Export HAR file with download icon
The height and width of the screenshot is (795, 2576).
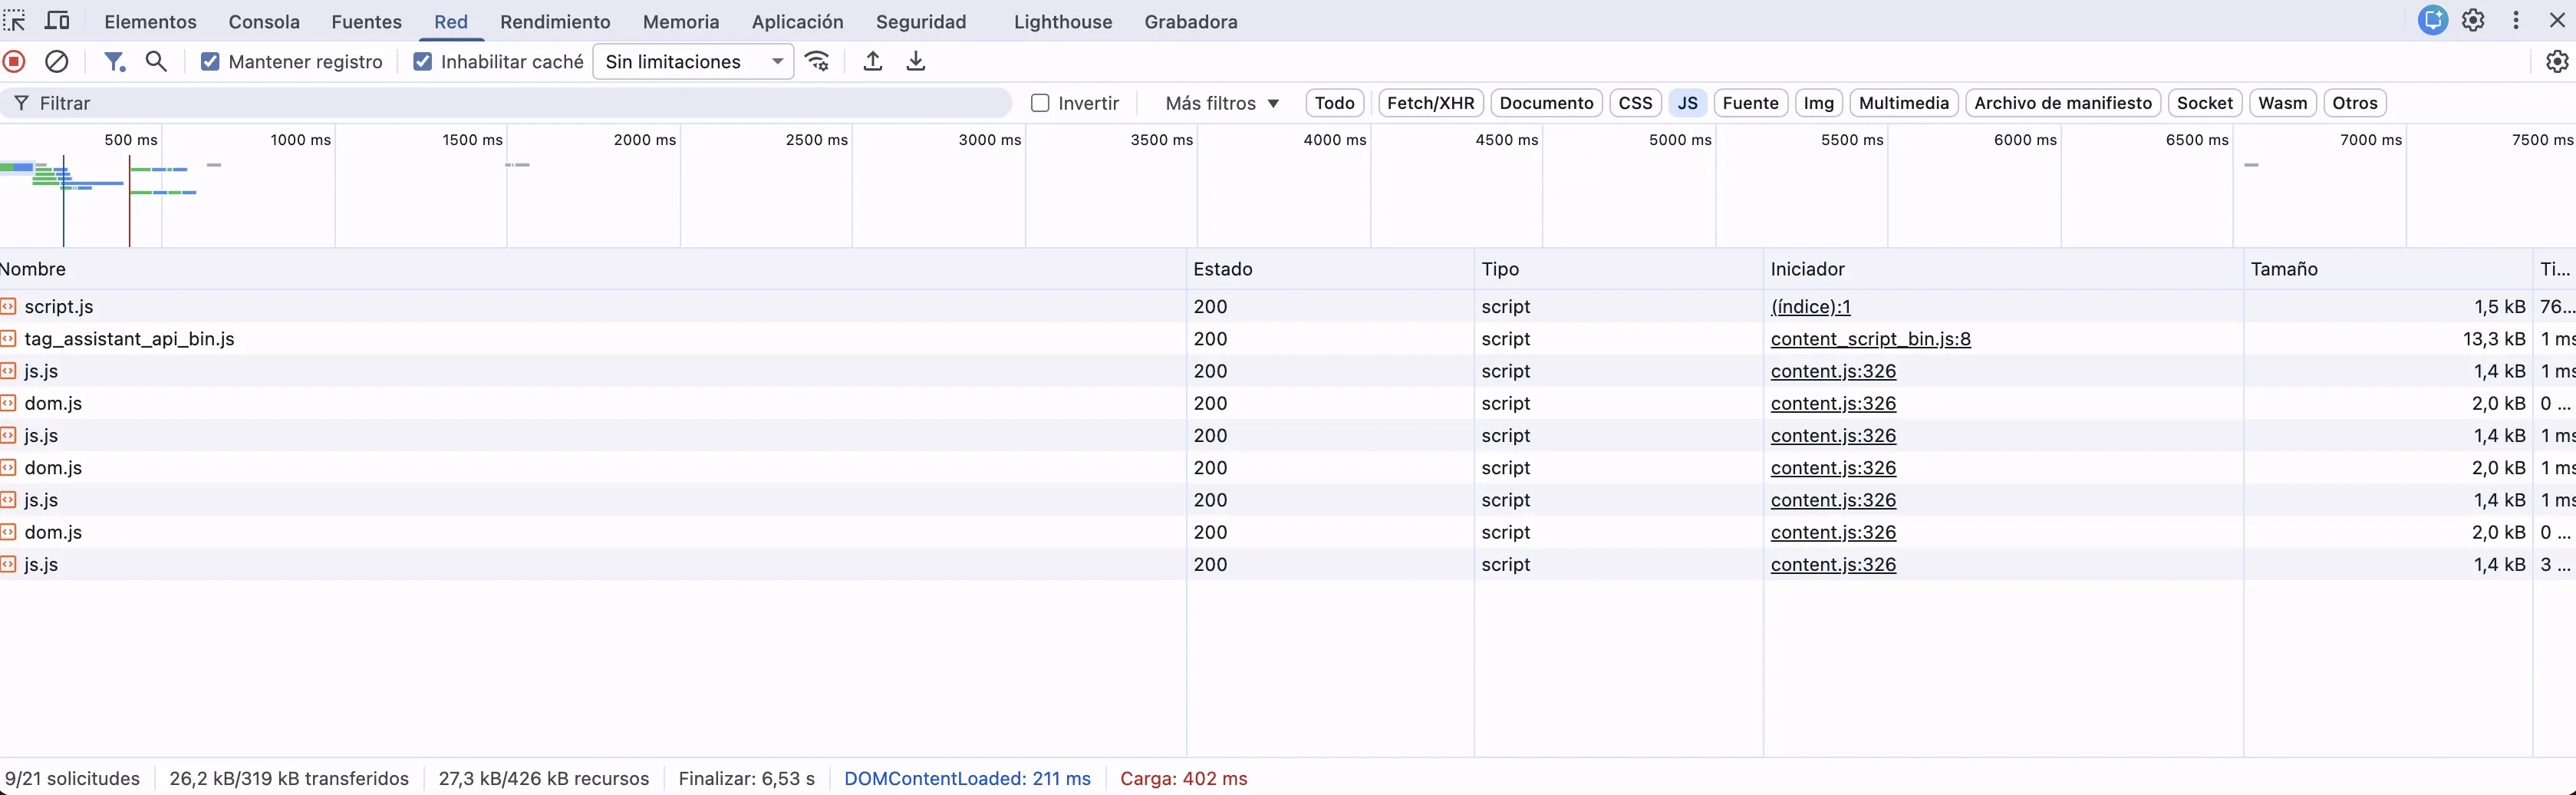[x=915, y=62]
